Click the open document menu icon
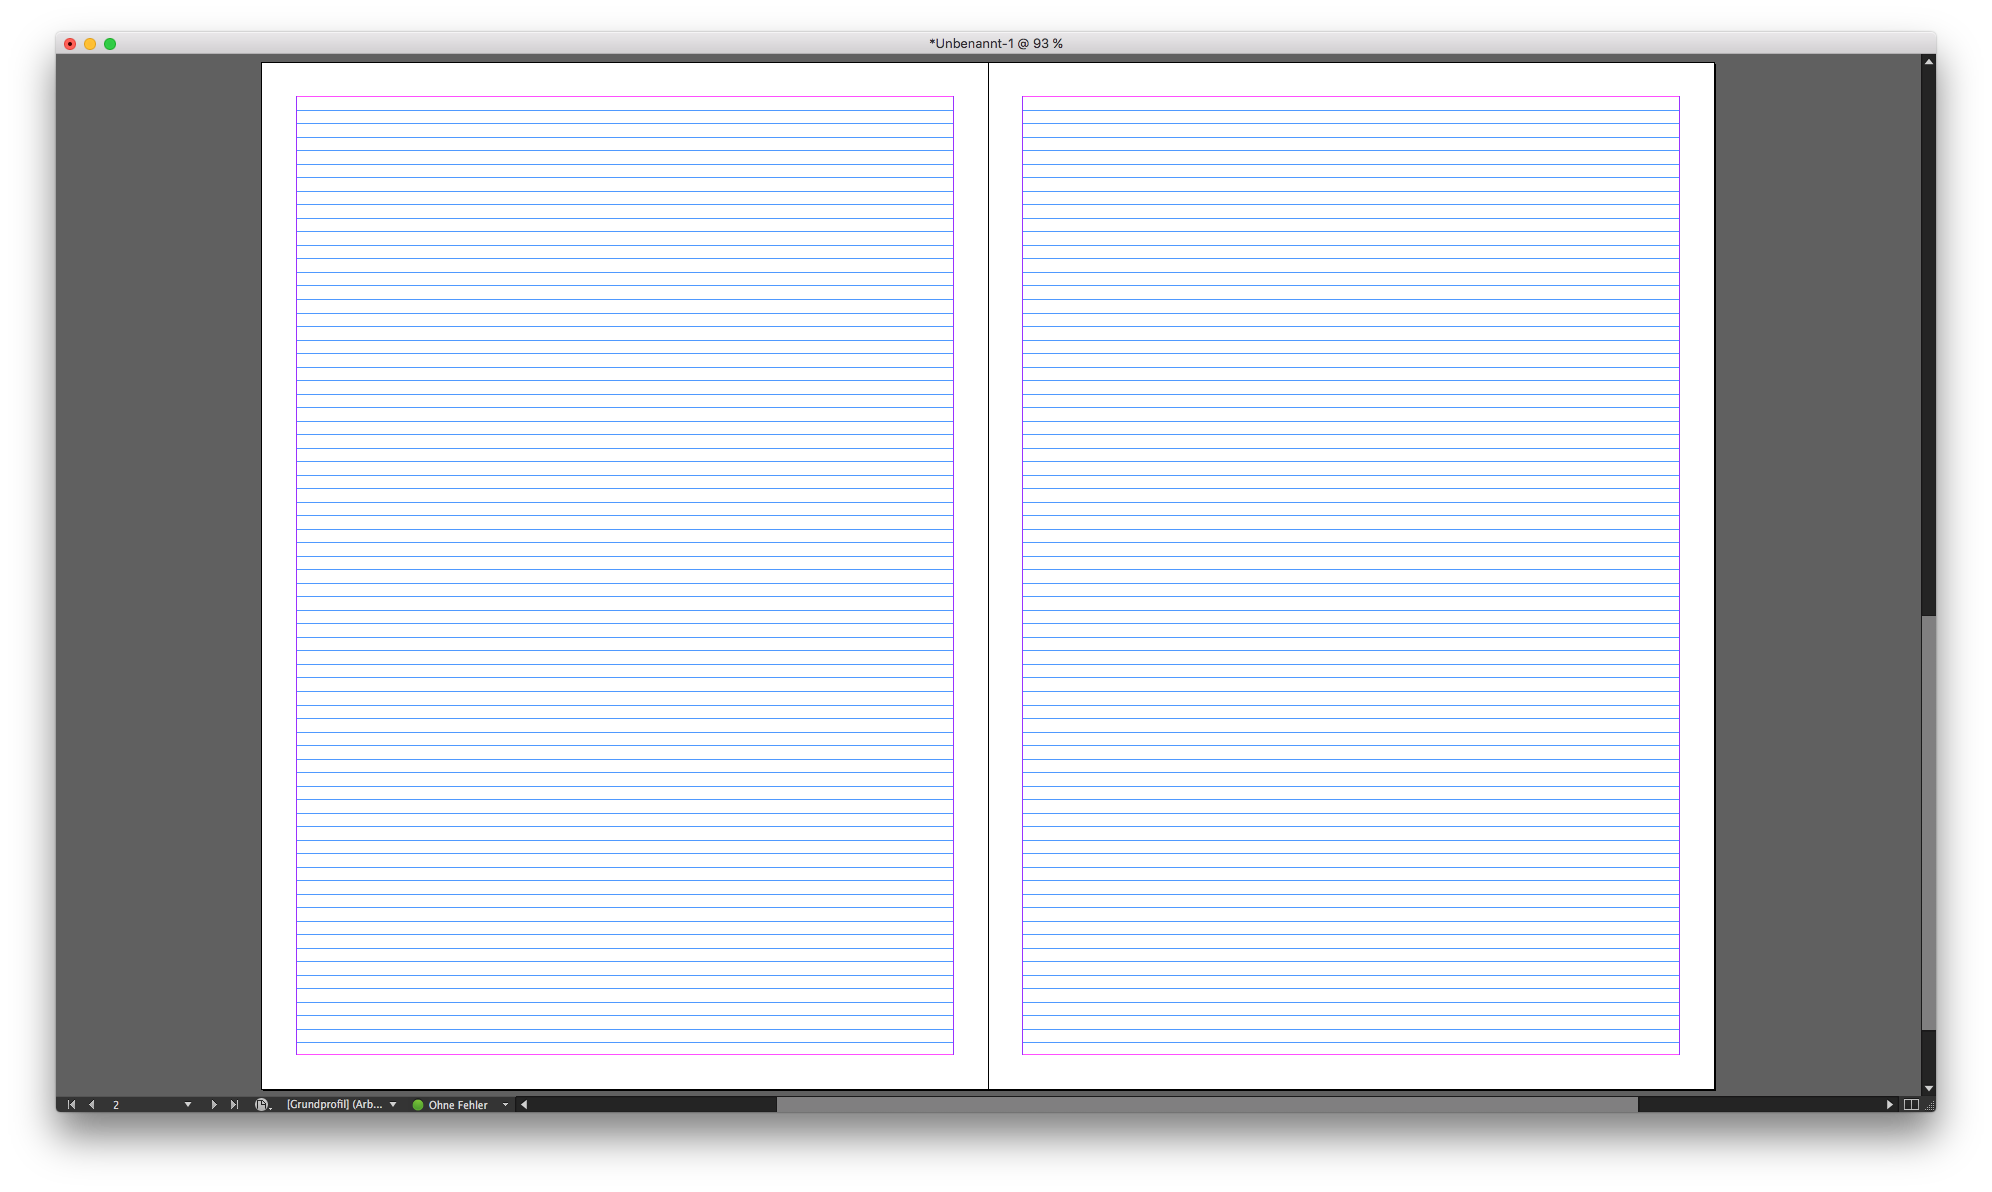The height and width of the screenshot is (1192, 1992). click(x=262, y=1105)
